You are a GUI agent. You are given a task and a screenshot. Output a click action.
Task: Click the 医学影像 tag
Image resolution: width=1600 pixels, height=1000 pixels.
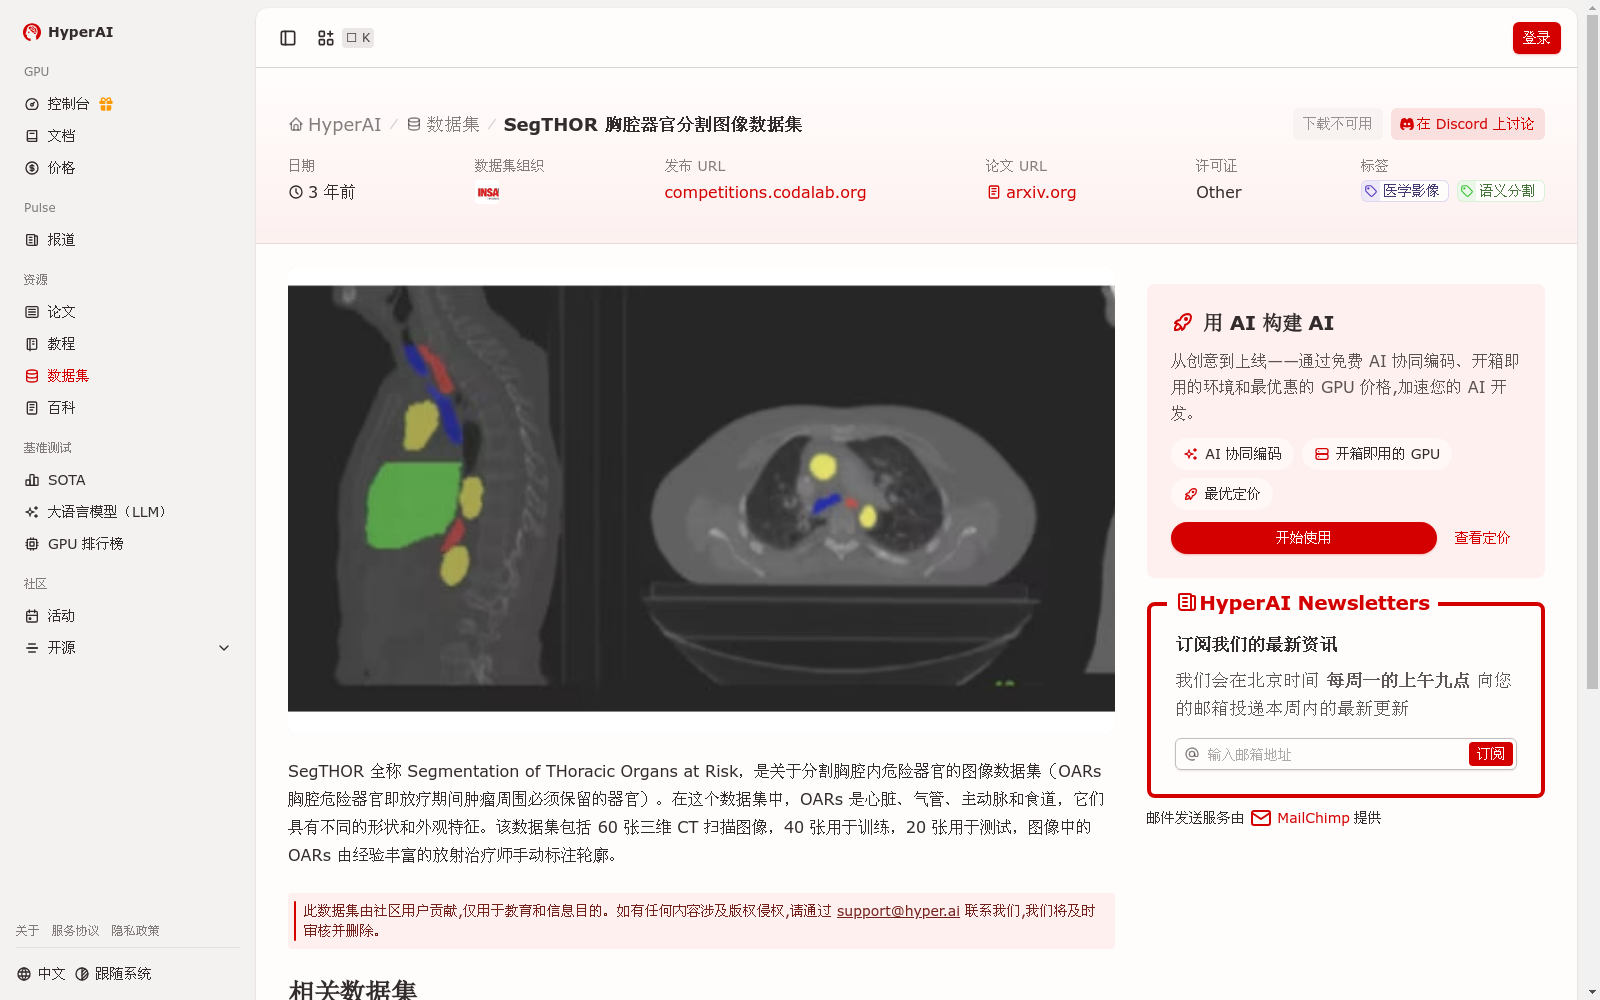pyautogui.click(x=1404, y=191)
